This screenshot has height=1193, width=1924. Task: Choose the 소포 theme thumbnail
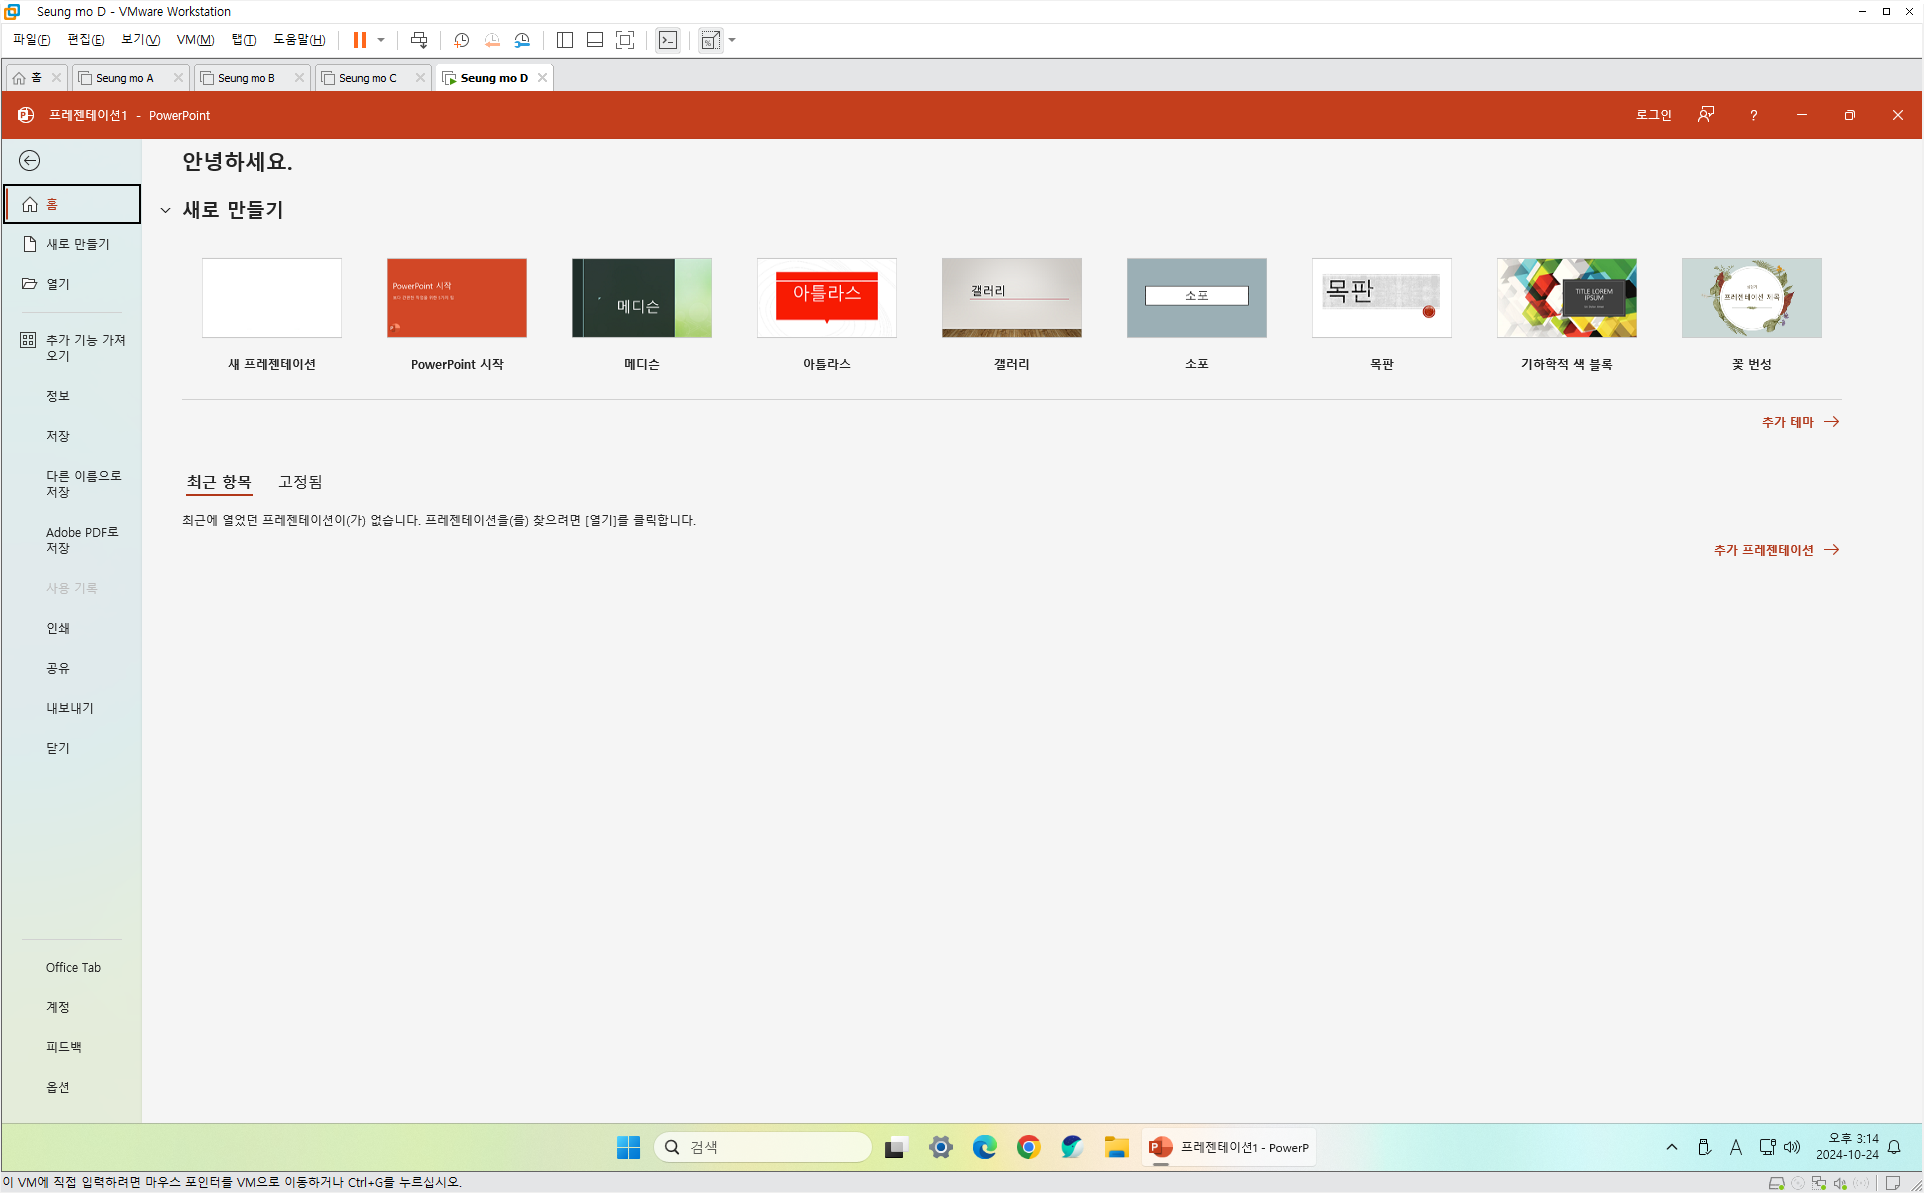pos(1197,298)
